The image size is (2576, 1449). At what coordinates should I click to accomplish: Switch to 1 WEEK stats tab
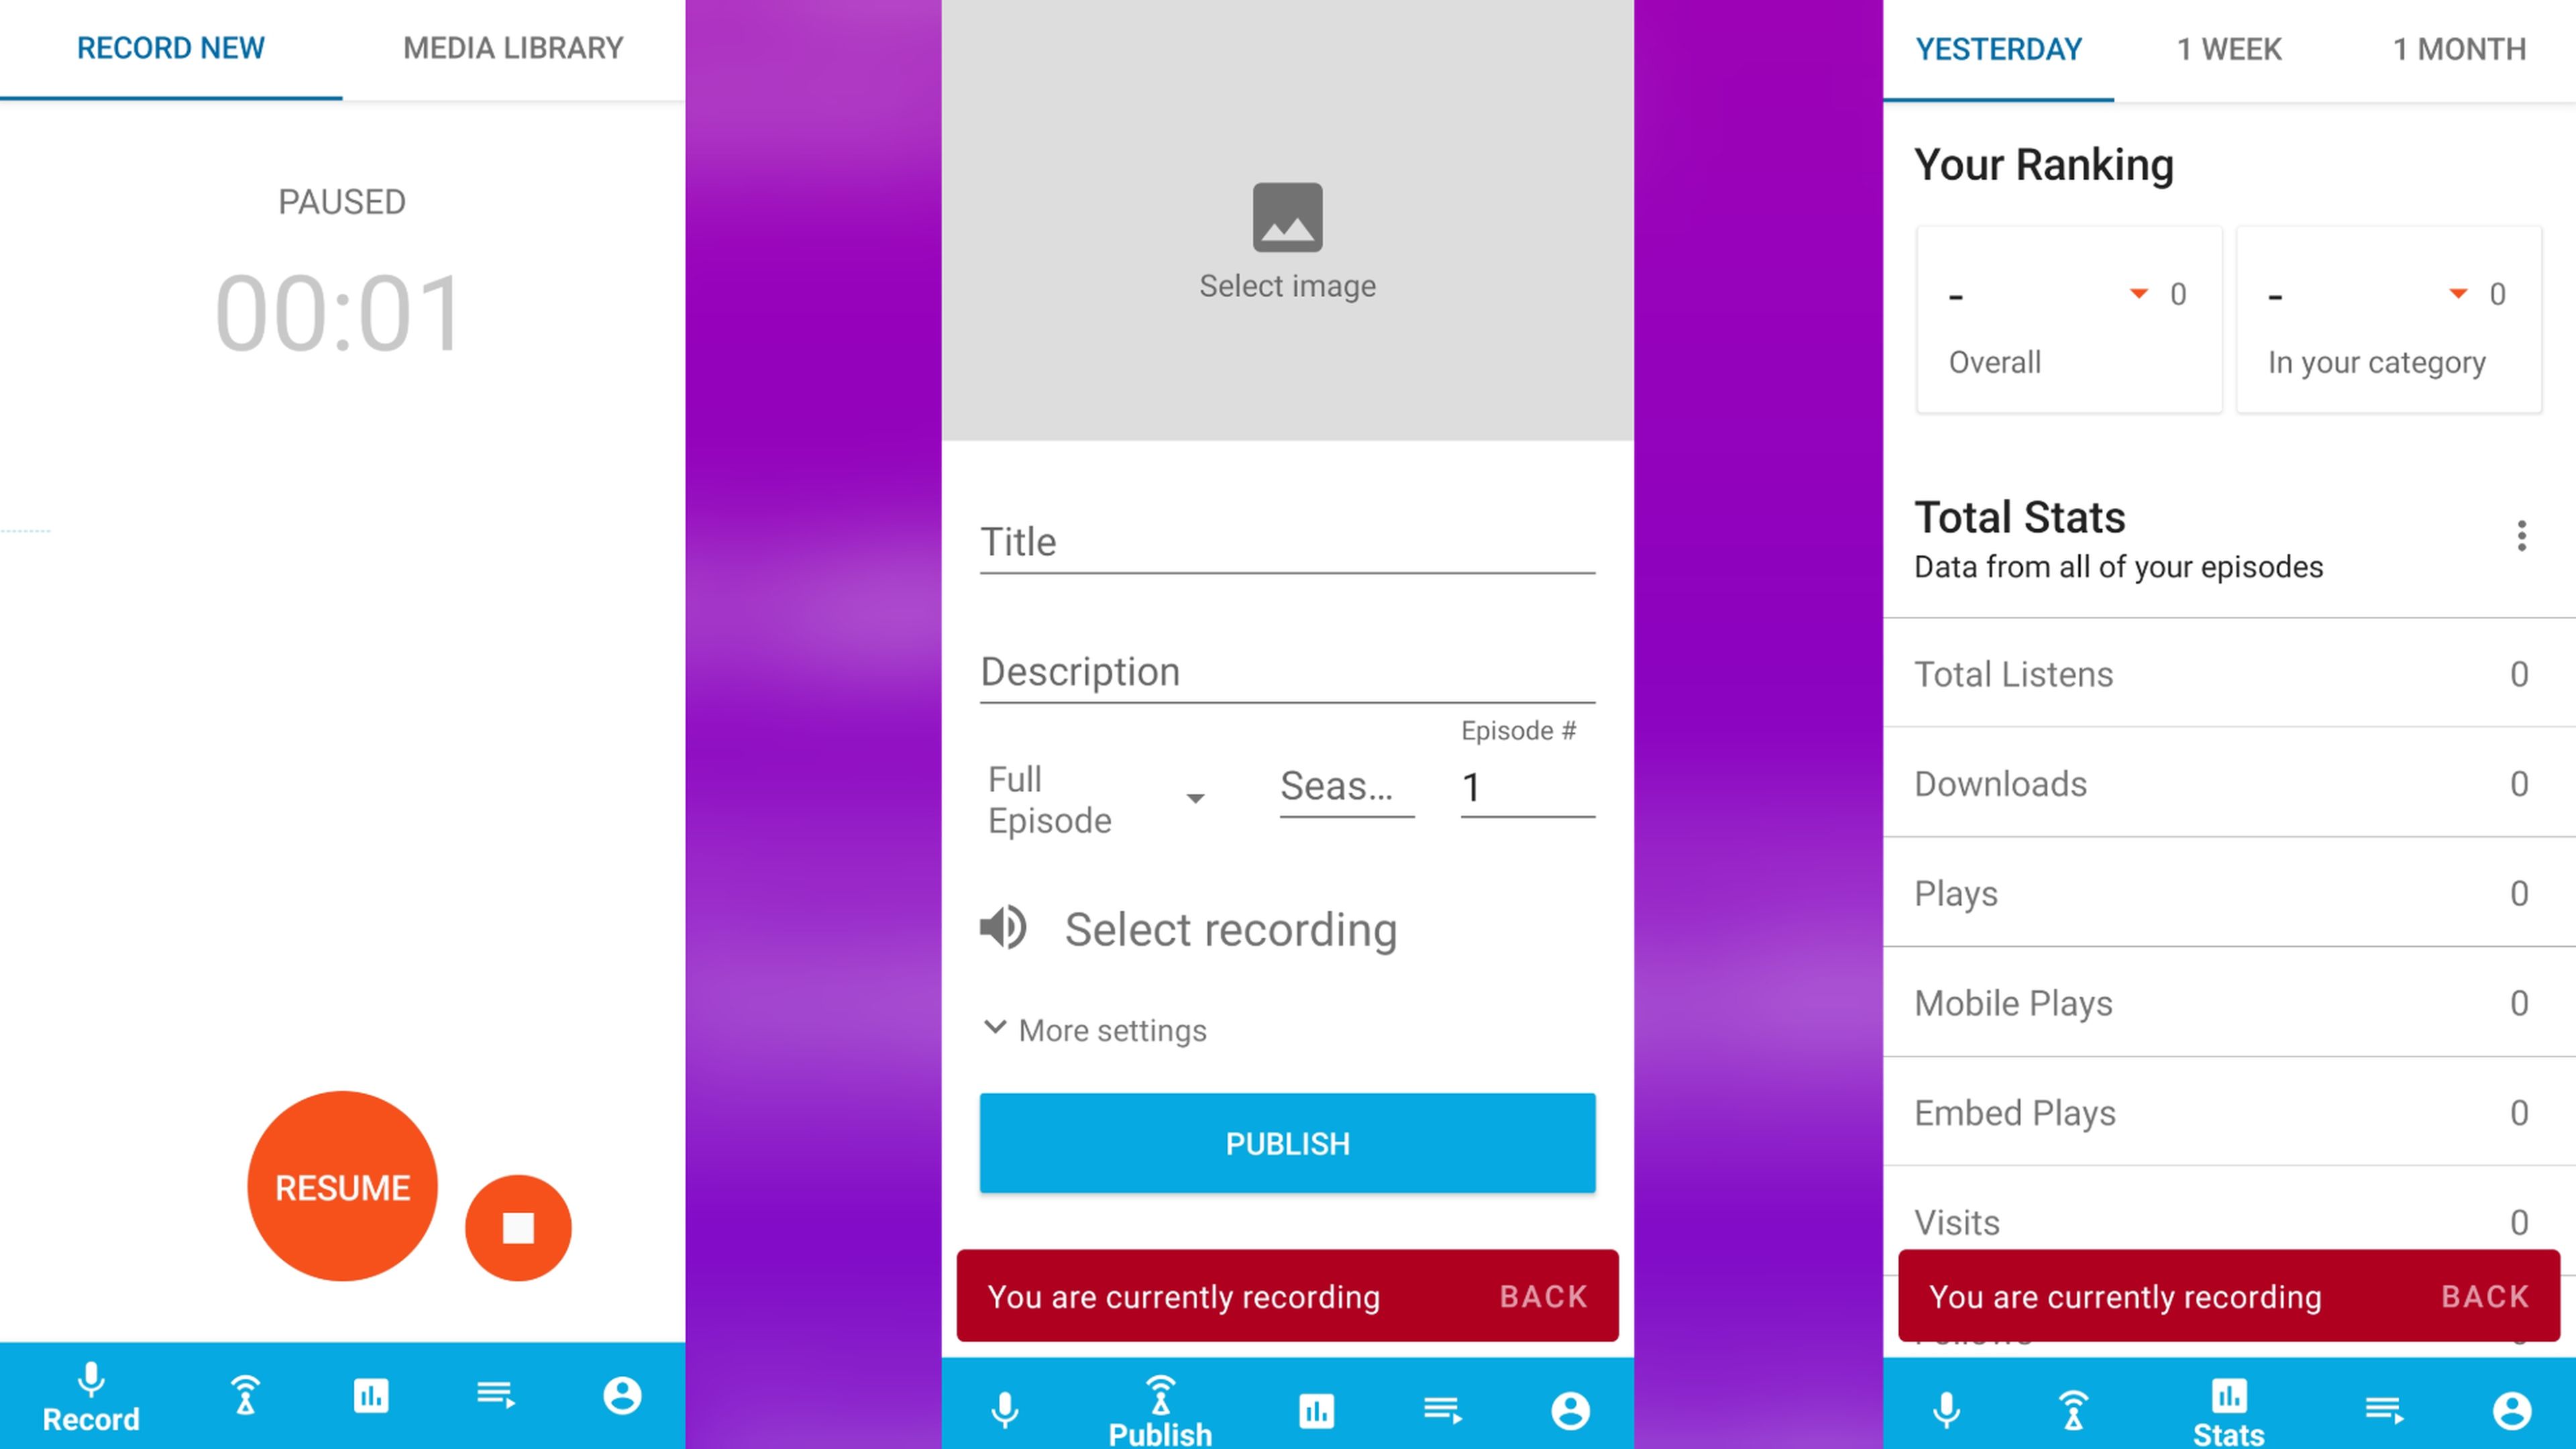click(2227, 48)
